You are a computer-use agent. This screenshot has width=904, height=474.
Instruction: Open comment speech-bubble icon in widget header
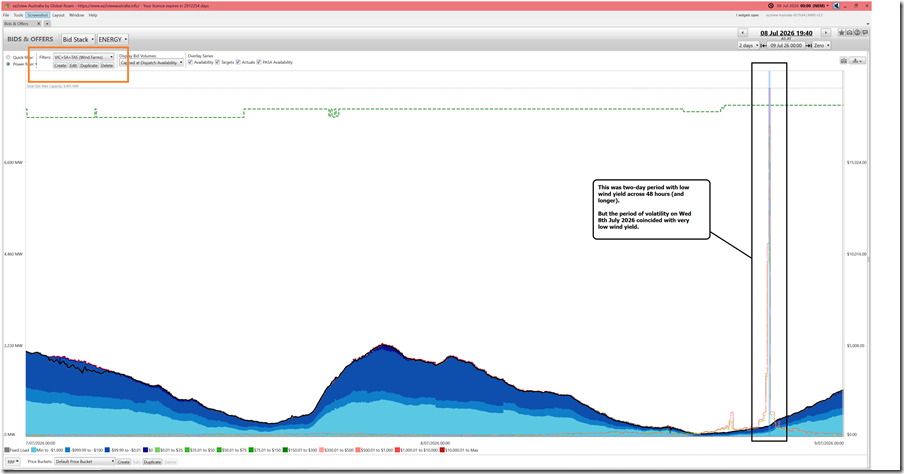[x=865, y=32]
